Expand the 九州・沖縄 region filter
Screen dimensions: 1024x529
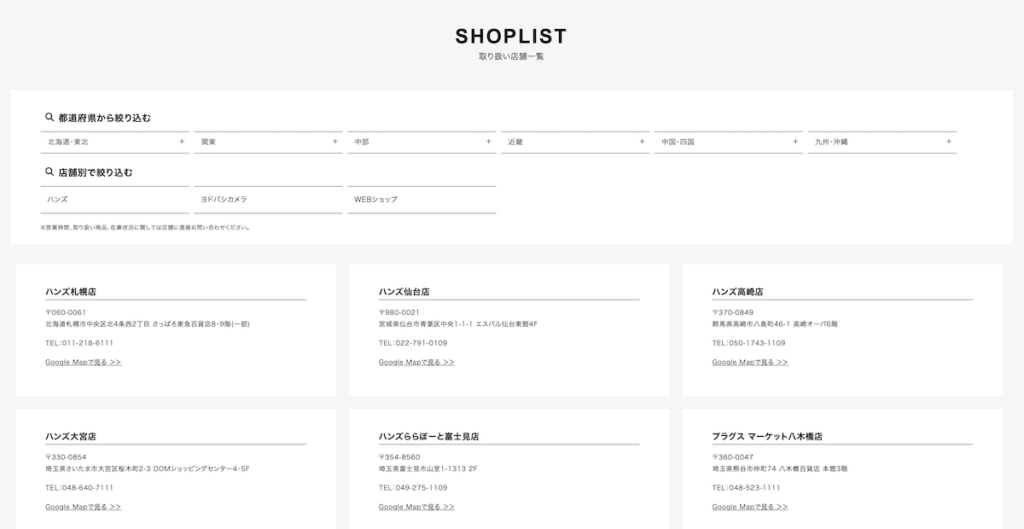point(882,142)
